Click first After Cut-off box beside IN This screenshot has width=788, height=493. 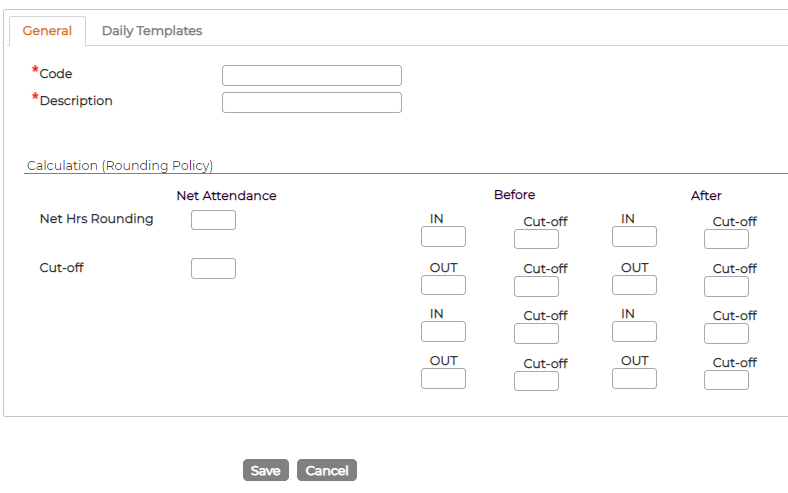coord(726,239)
